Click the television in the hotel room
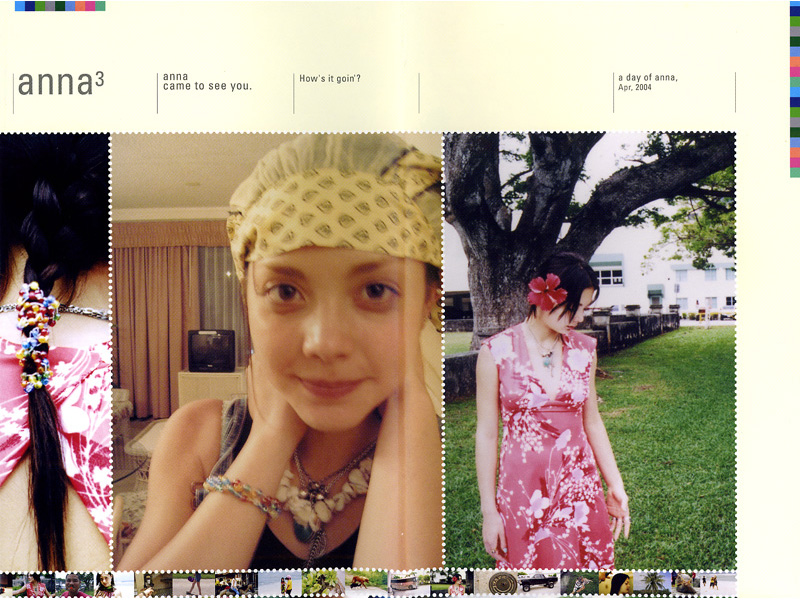Screen dimensions: 800x600 tap(211, 350)
